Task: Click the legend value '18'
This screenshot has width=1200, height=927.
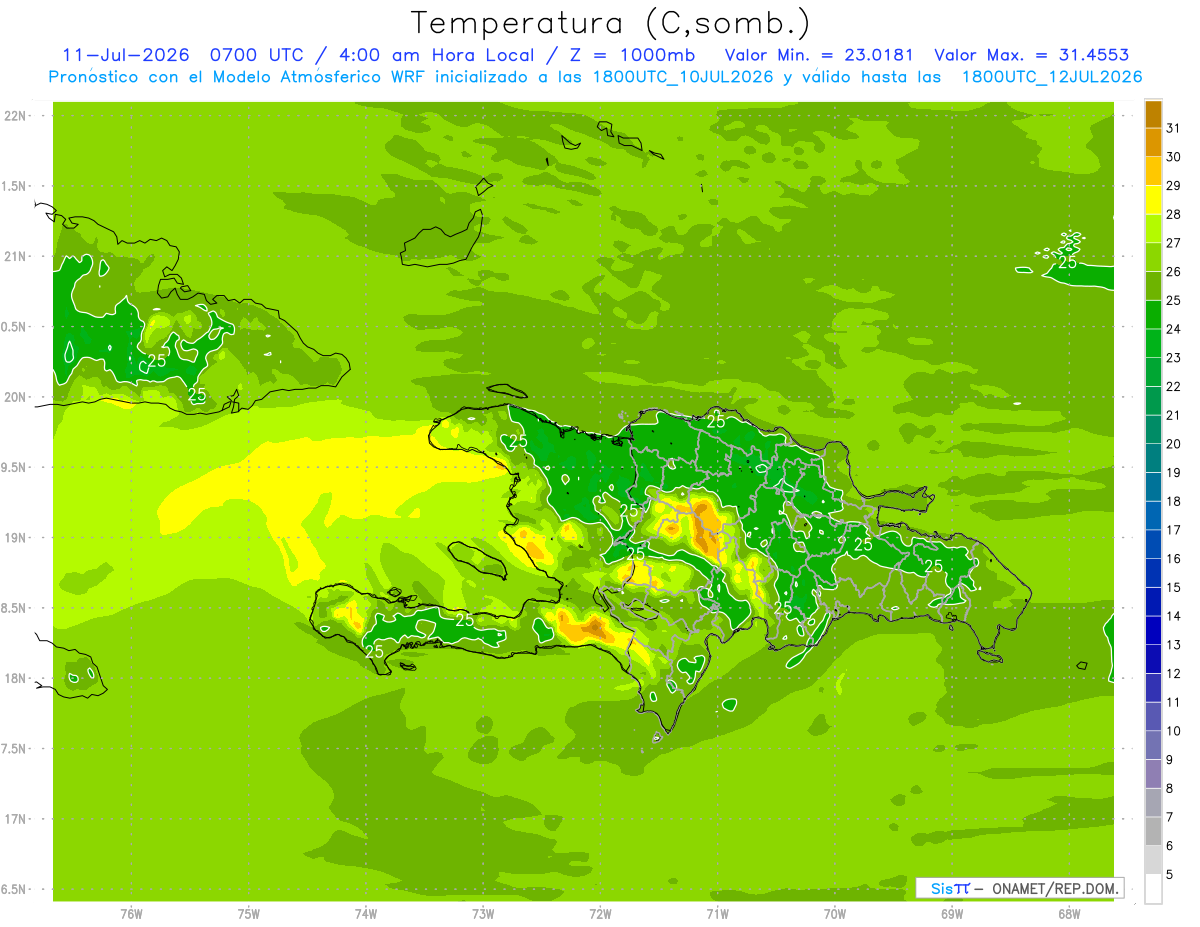Action: pyautogui.click(x=1174, y=502)
